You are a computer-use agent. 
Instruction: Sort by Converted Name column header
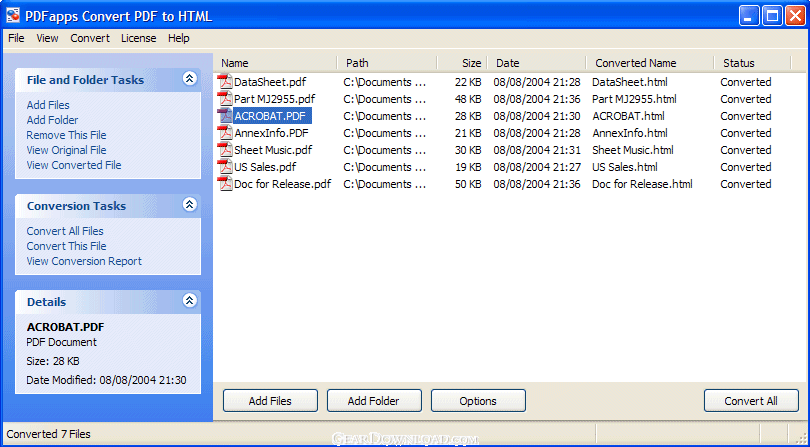[651, 63]
